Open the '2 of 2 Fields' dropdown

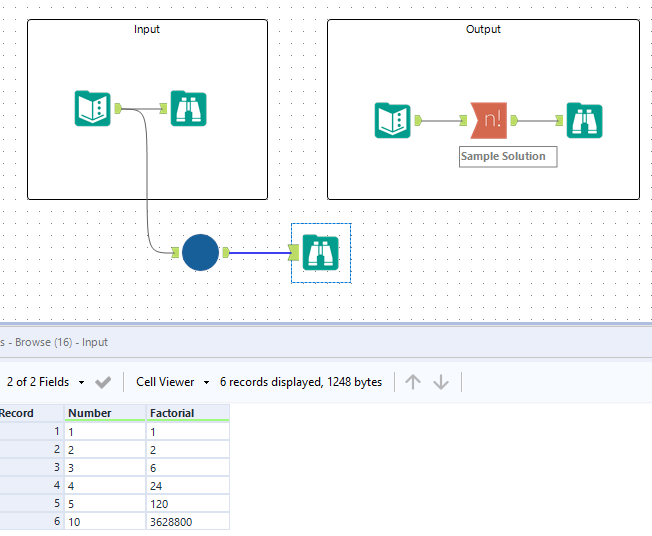tap(45, 382)
